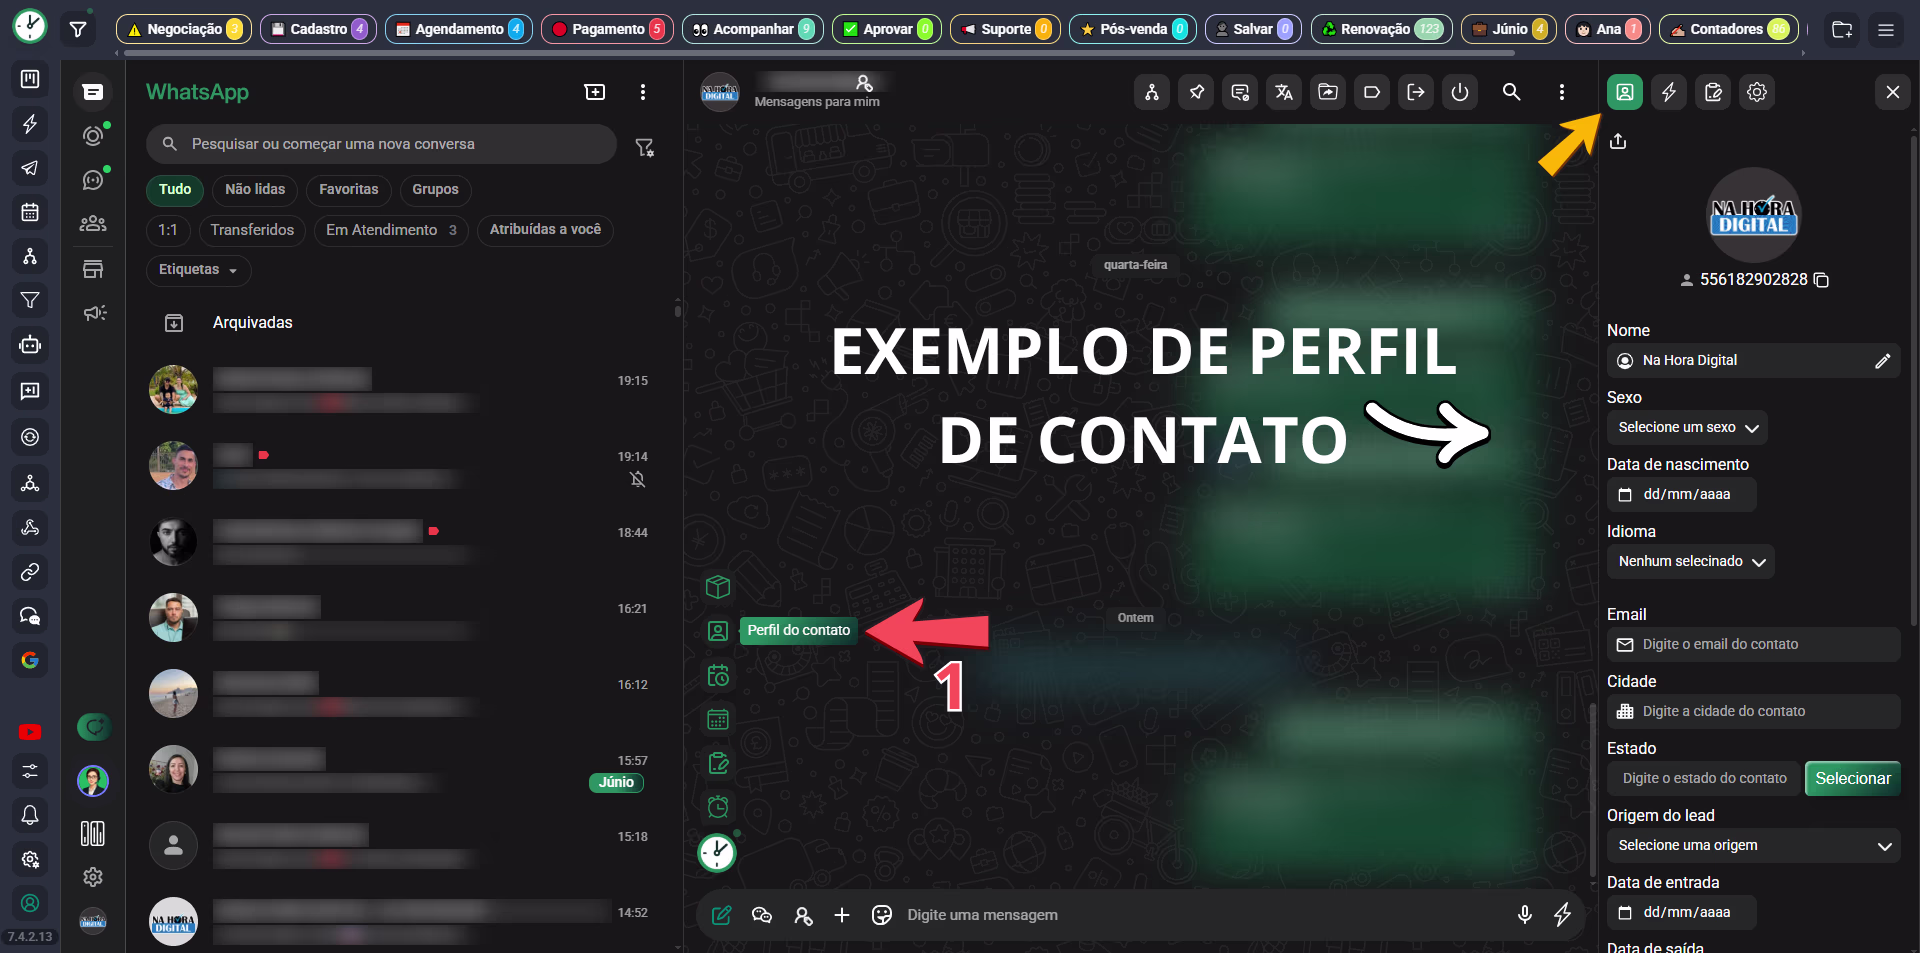The height and width of the screenshot is (953, 1920).
Task: Expand the Idioma Nenhum selecionado dropdown
Action: tap(1691, 562)
